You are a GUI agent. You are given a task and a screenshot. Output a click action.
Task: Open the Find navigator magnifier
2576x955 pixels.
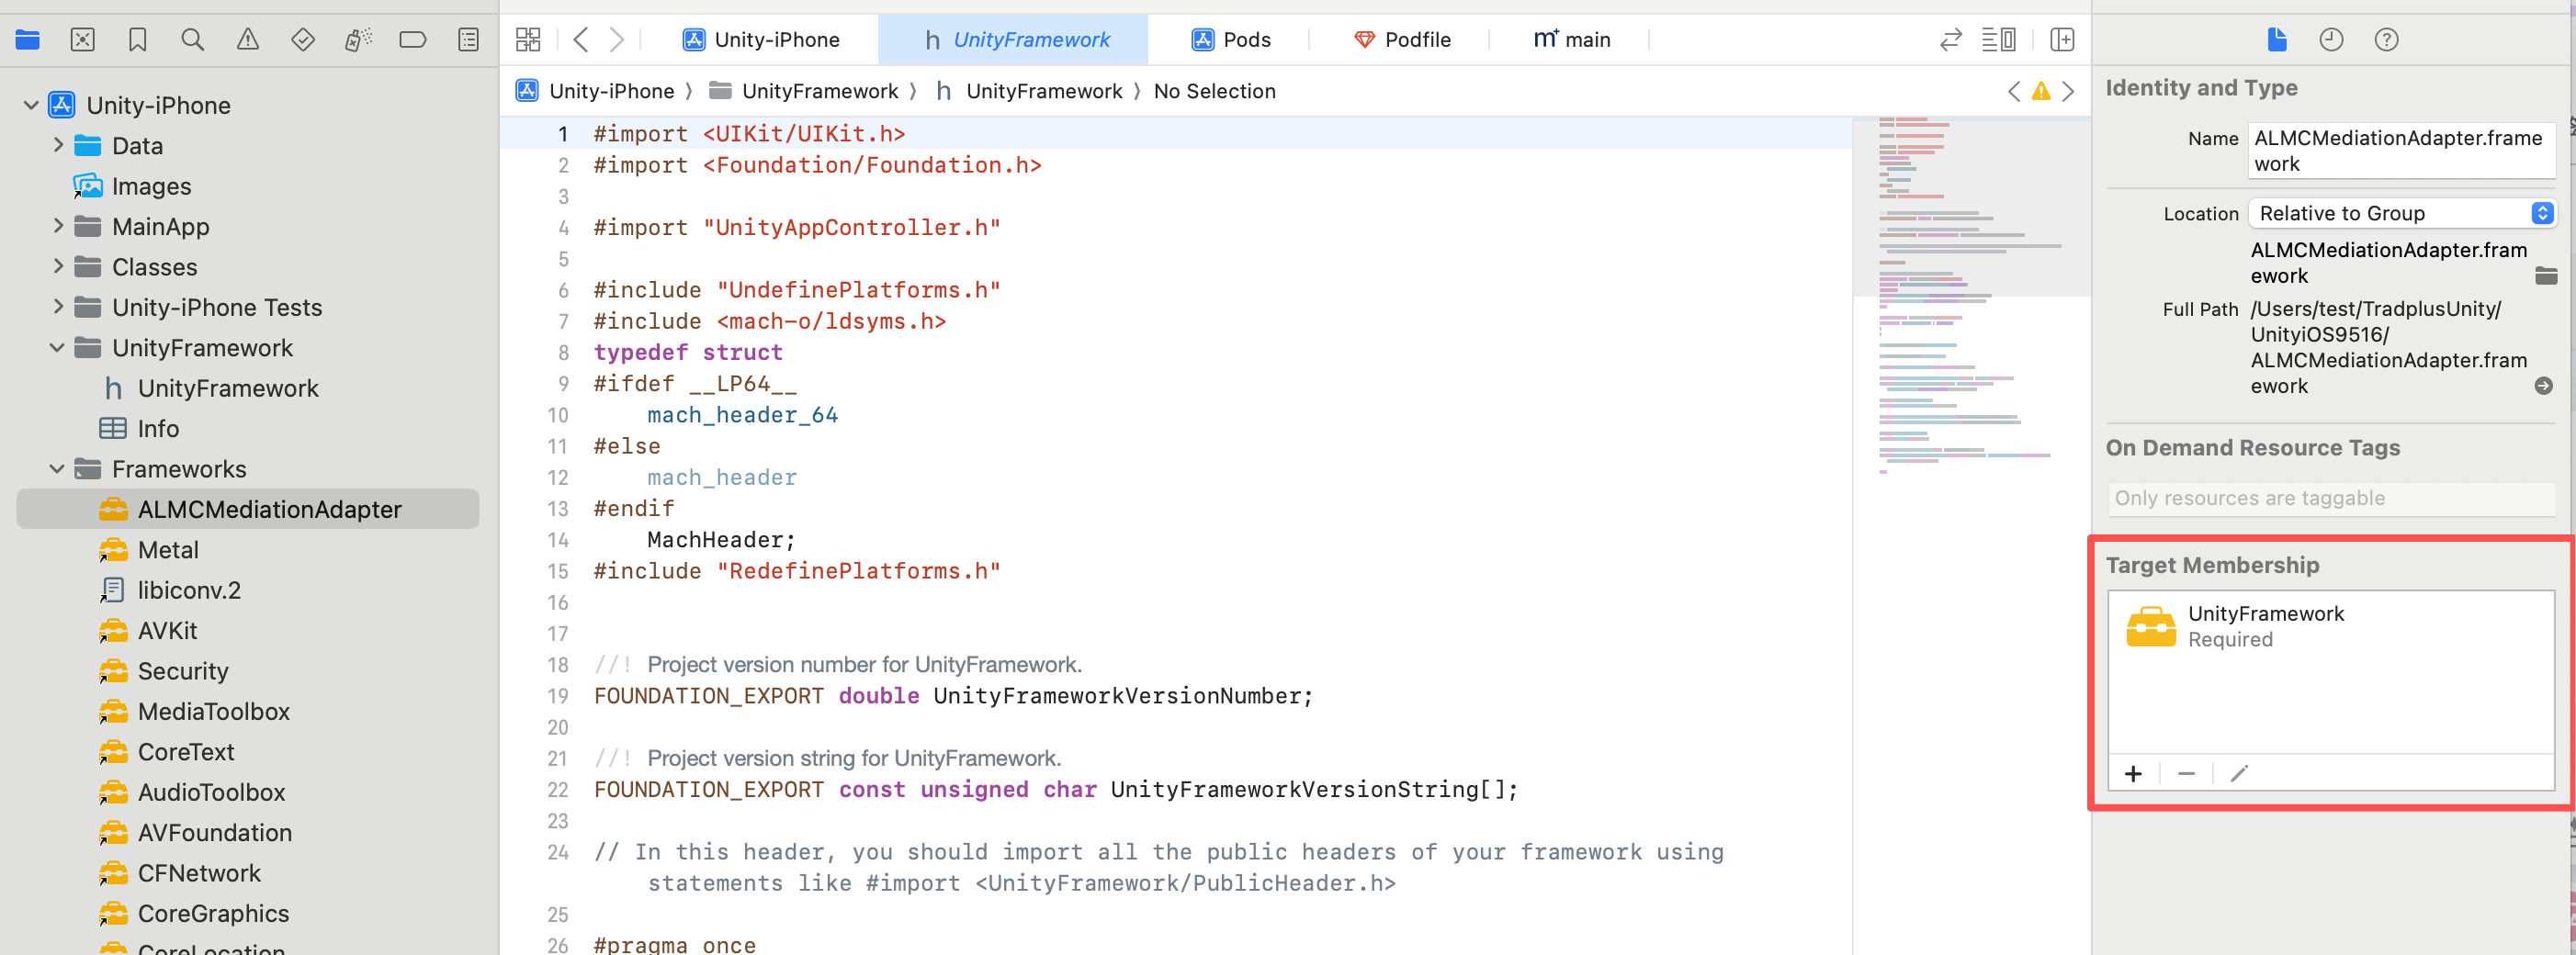pyautogui.click(x=193, y=40)
